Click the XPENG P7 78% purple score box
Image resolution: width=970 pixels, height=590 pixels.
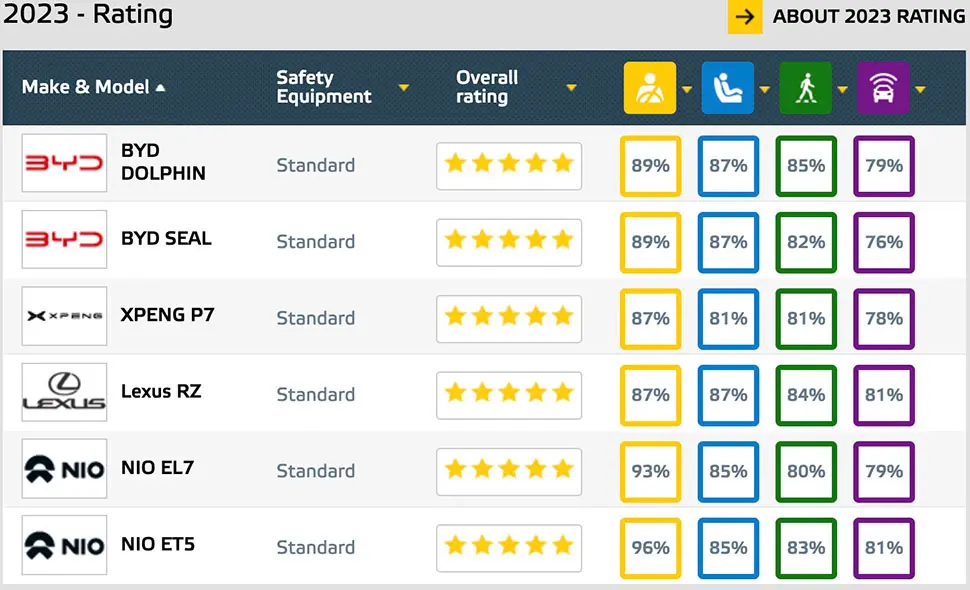[x=884, y=319]
